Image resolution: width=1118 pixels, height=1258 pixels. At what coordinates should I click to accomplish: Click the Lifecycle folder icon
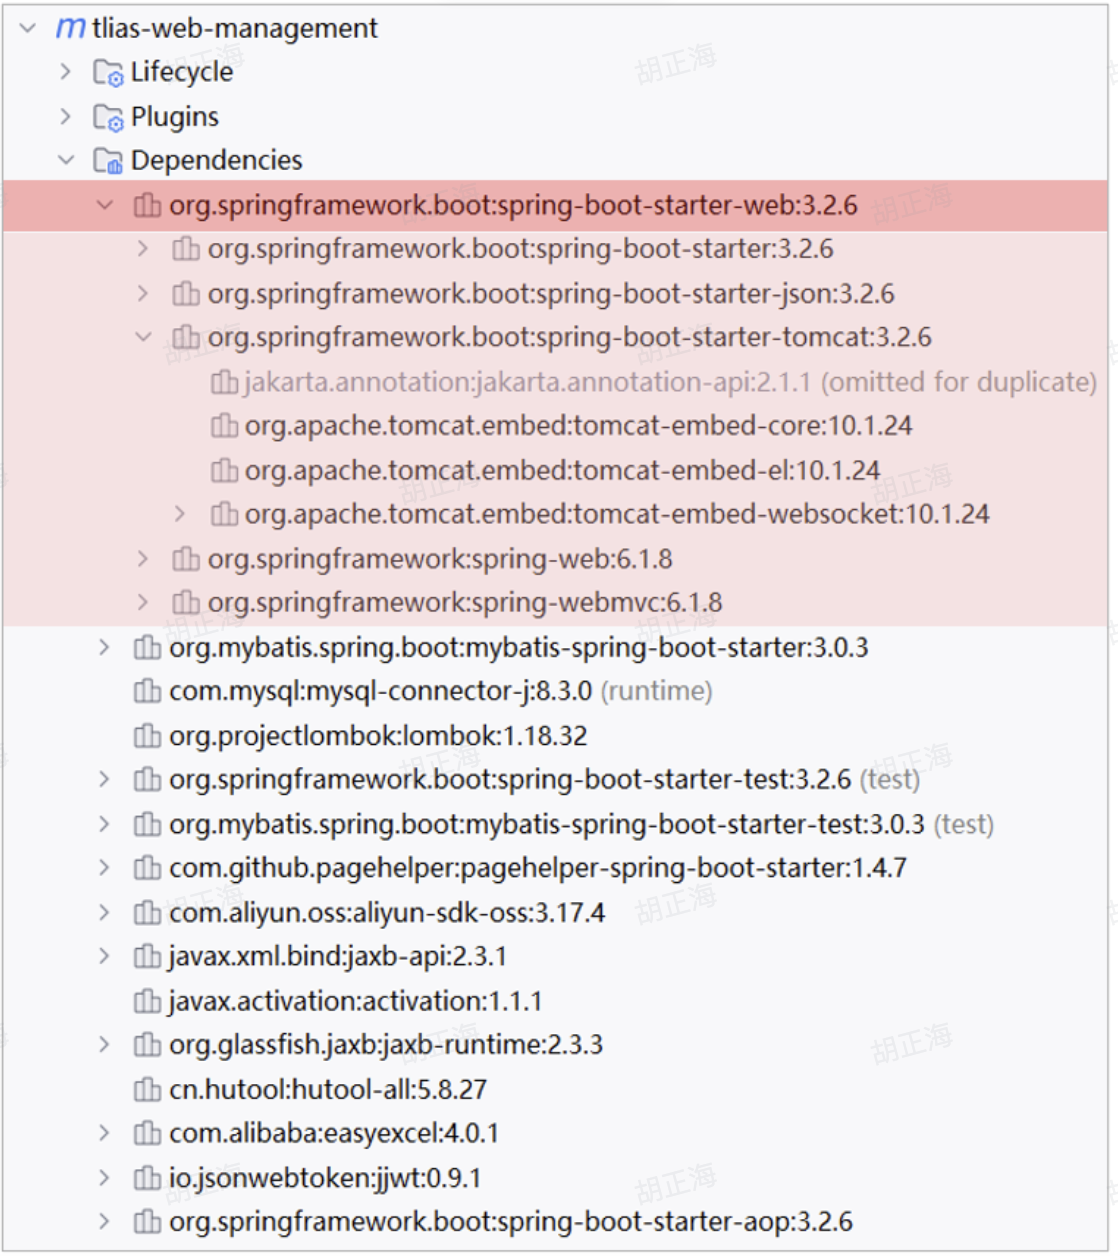(110, 71)
